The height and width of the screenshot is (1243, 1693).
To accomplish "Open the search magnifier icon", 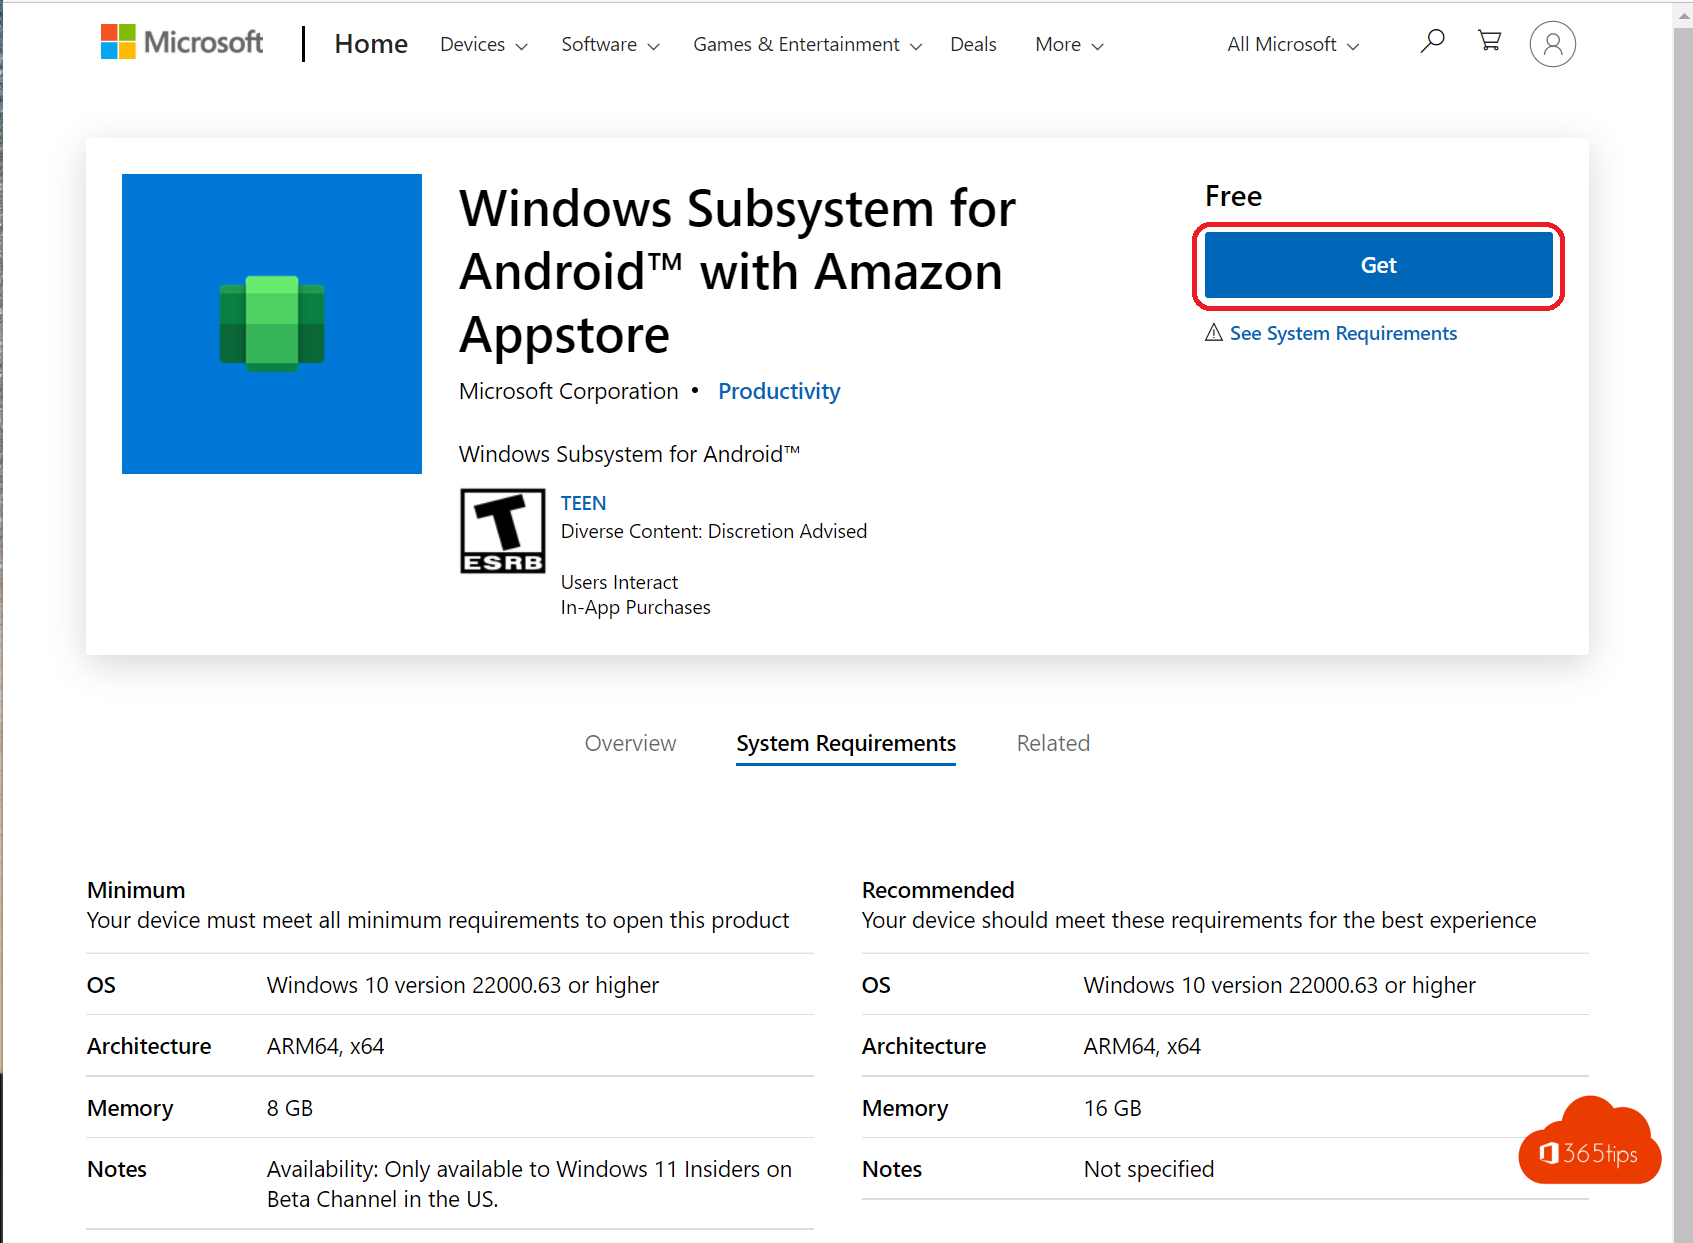I will 1432,41.
